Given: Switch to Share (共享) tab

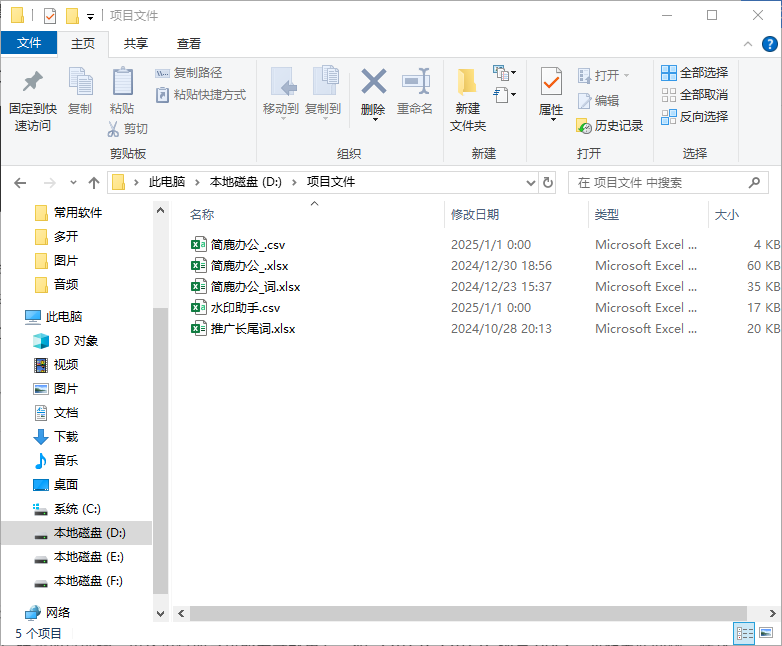Looking at the screenshot, I should pyautogui.click(x=136, y=44).
